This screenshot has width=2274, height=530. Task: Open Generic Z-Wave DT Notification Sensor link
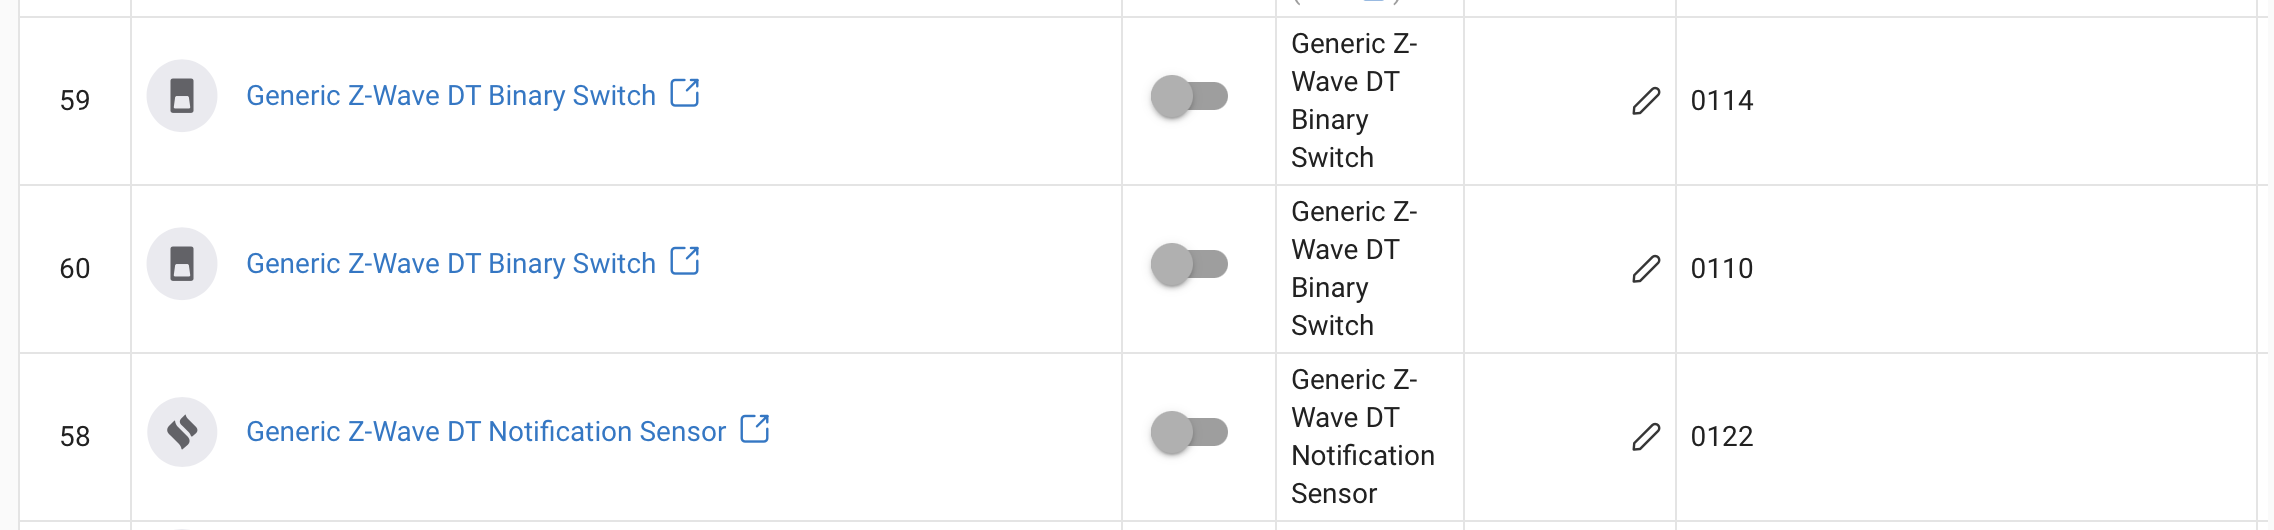click(486, 432)
